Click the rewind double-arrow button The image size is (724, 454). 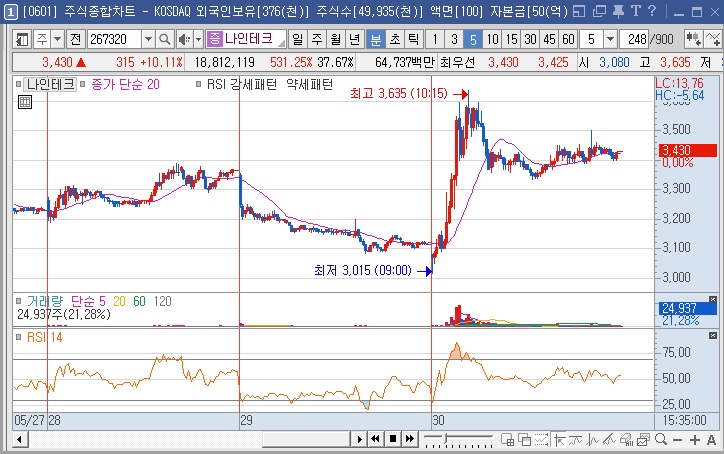pos(376,439)
